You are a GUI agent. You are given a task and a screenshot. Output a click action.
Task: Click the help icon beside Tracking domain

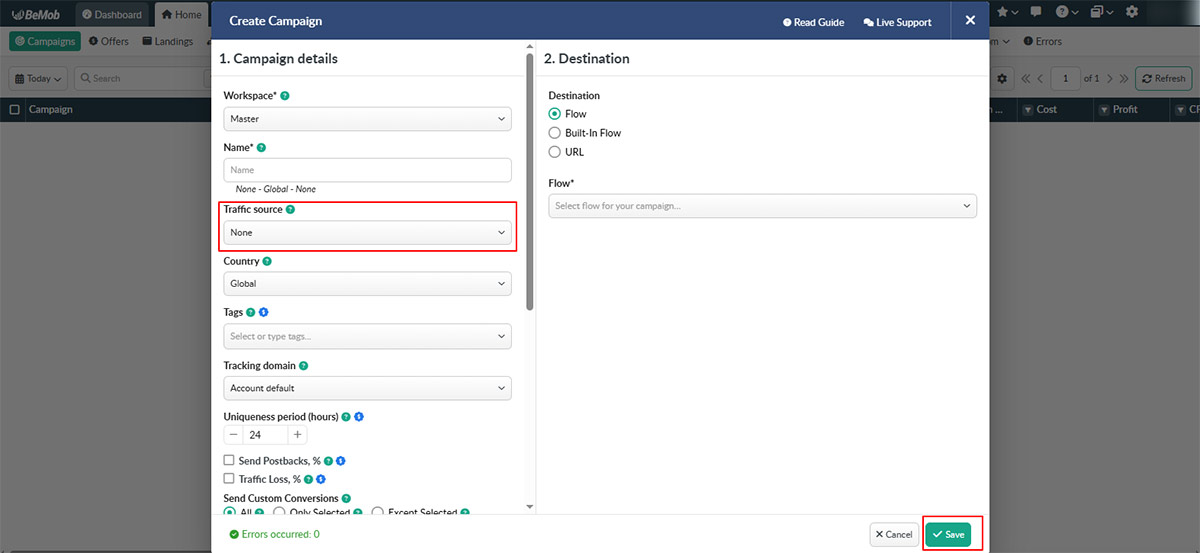(303, 366)
